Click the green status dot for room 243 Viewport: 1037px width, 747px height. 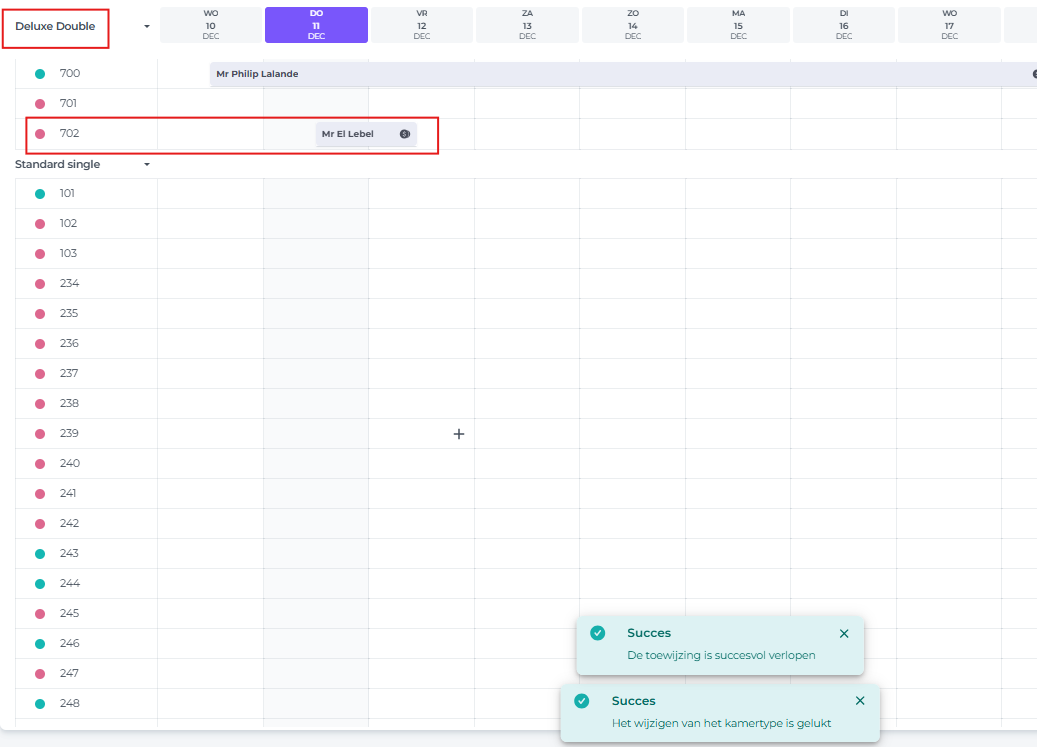point(40,554)
